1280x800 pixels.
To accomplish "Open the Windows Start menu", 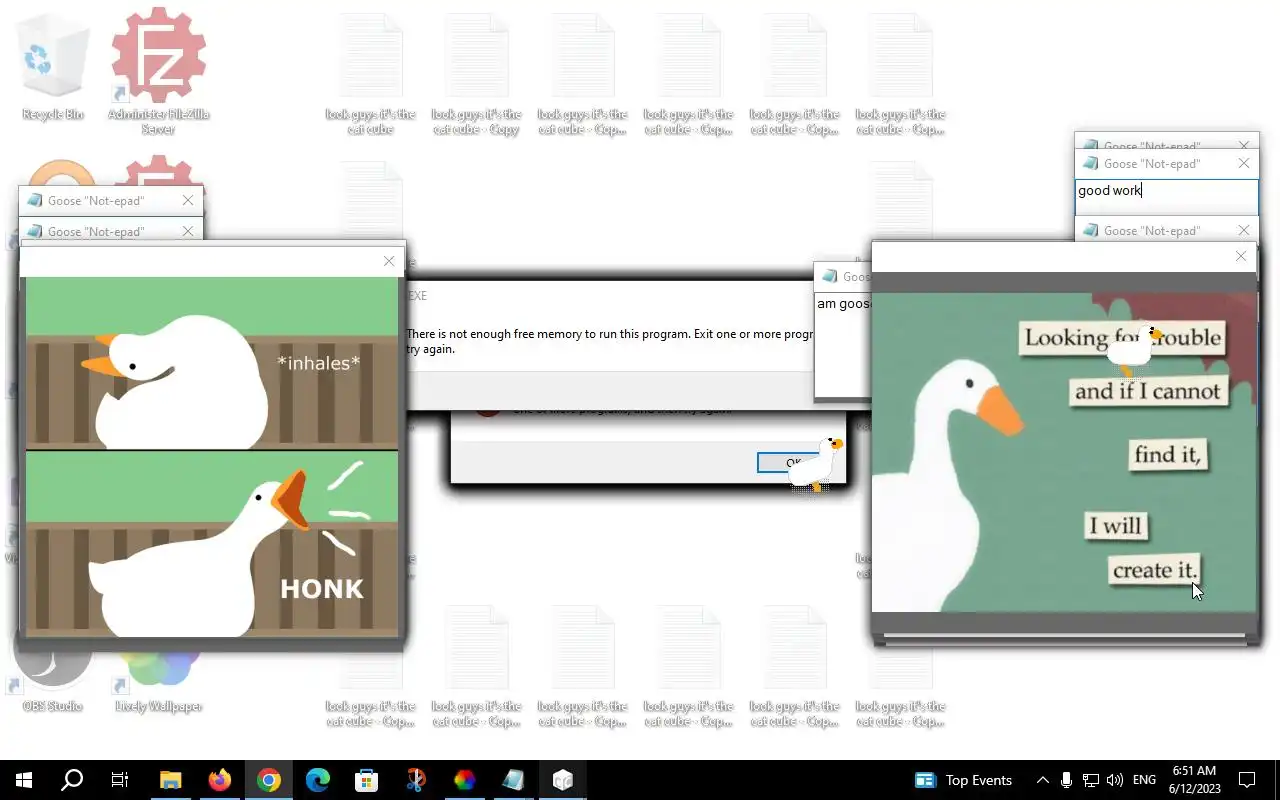I will click(x=24, y=780).
